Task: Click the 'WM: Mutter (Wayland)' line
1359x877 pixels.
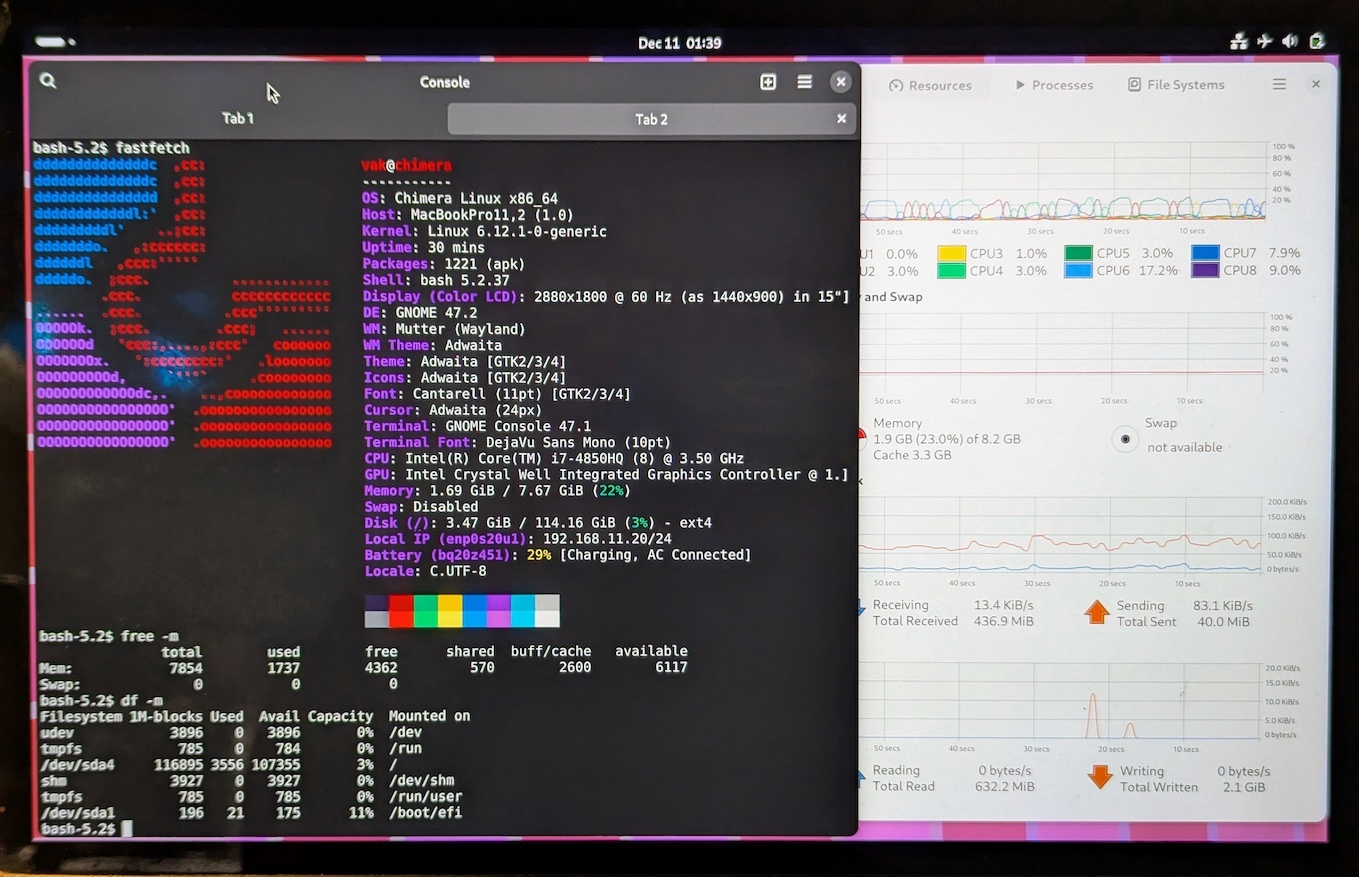Action: pyautogui.click(x=443, y=329)
